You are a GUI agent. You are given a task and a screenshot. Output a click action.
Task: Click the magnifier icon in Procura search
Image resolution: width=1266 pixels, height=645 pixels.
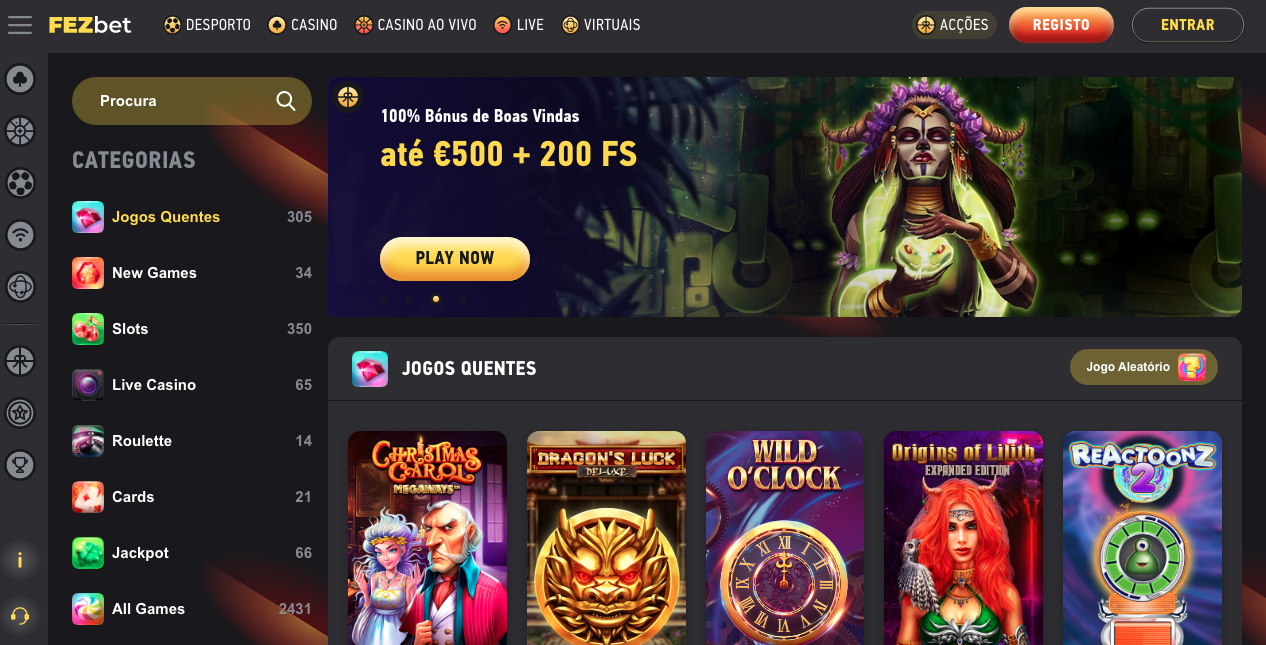pyautogui.click(x=286, y=101)
